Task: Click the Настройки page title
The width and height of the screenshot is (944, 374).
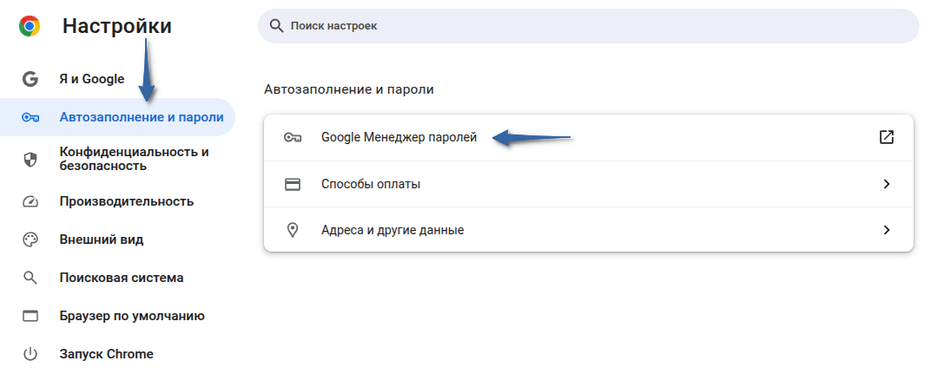Action: click(117, 26)
